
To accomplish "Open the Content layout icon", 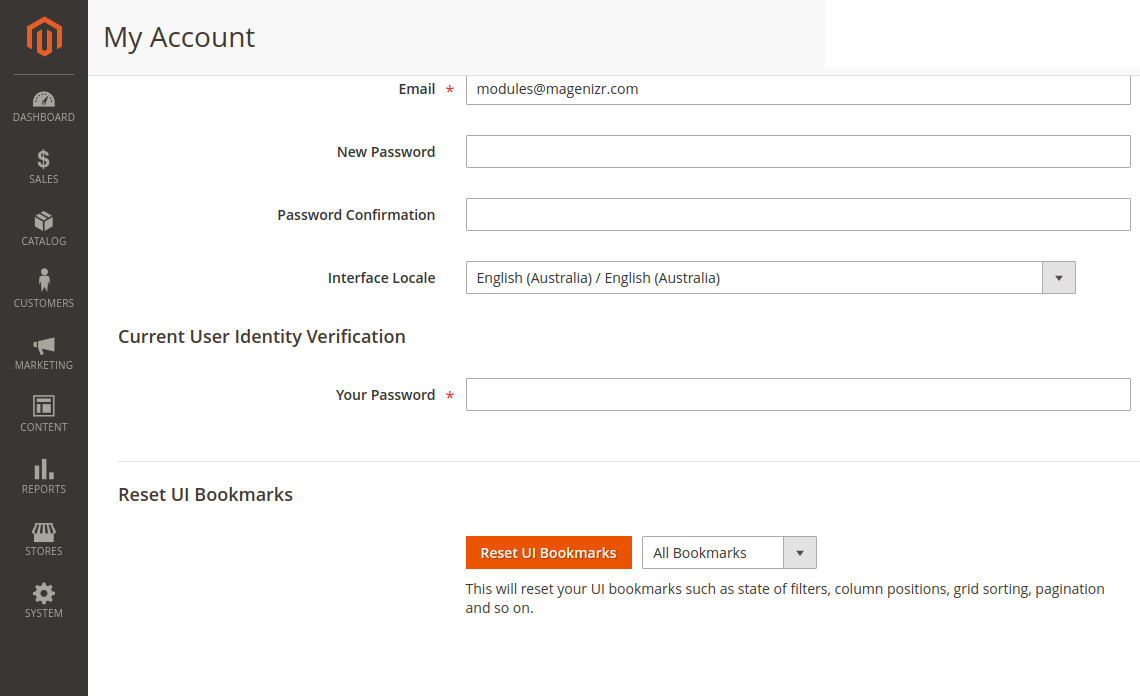I will 44,406.
